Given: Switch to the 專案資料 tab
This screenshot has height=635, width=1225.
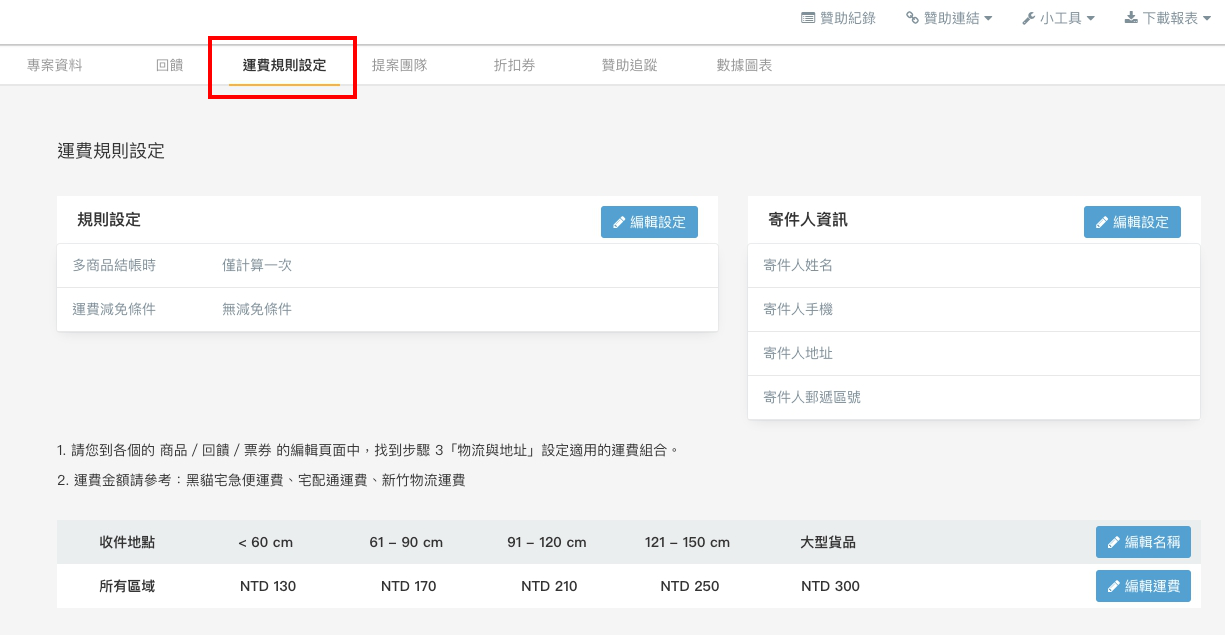Looking at the screenshot, I should pos(55,65).
